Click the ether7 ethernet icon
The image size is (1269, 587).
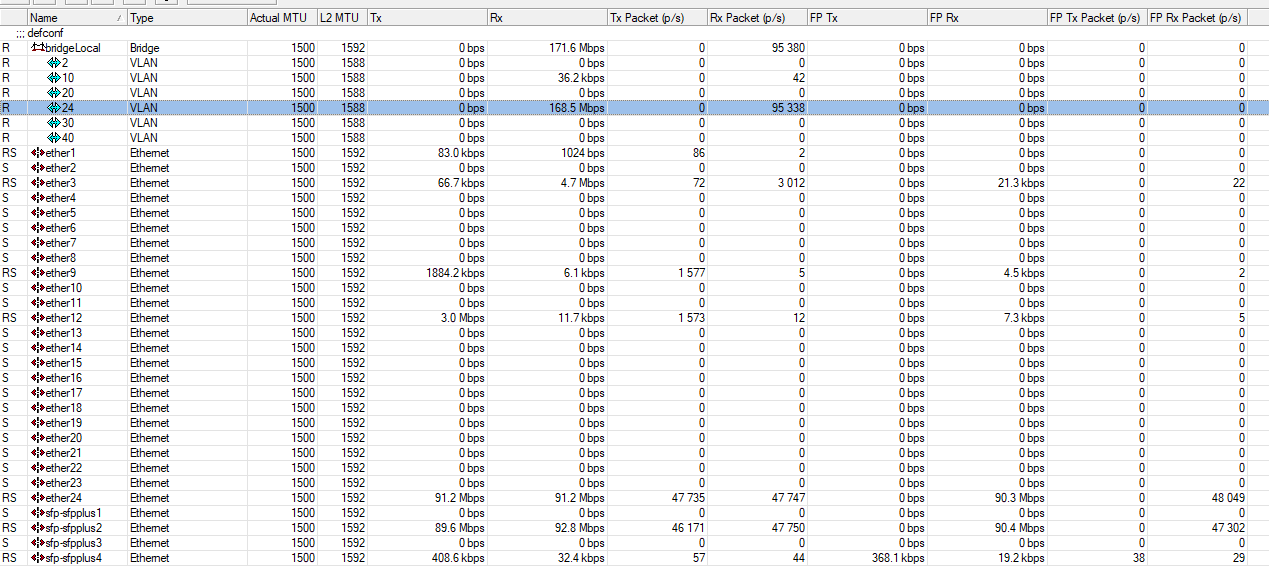point(38,243)
